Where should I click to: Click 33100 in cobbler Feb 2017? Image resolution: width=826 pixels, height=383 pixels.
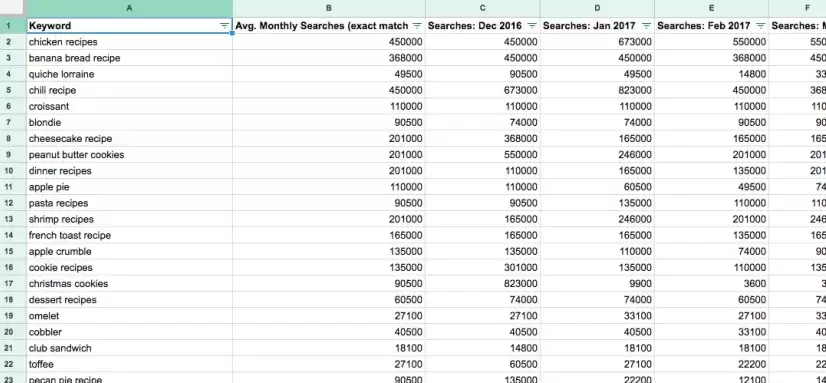712,332
